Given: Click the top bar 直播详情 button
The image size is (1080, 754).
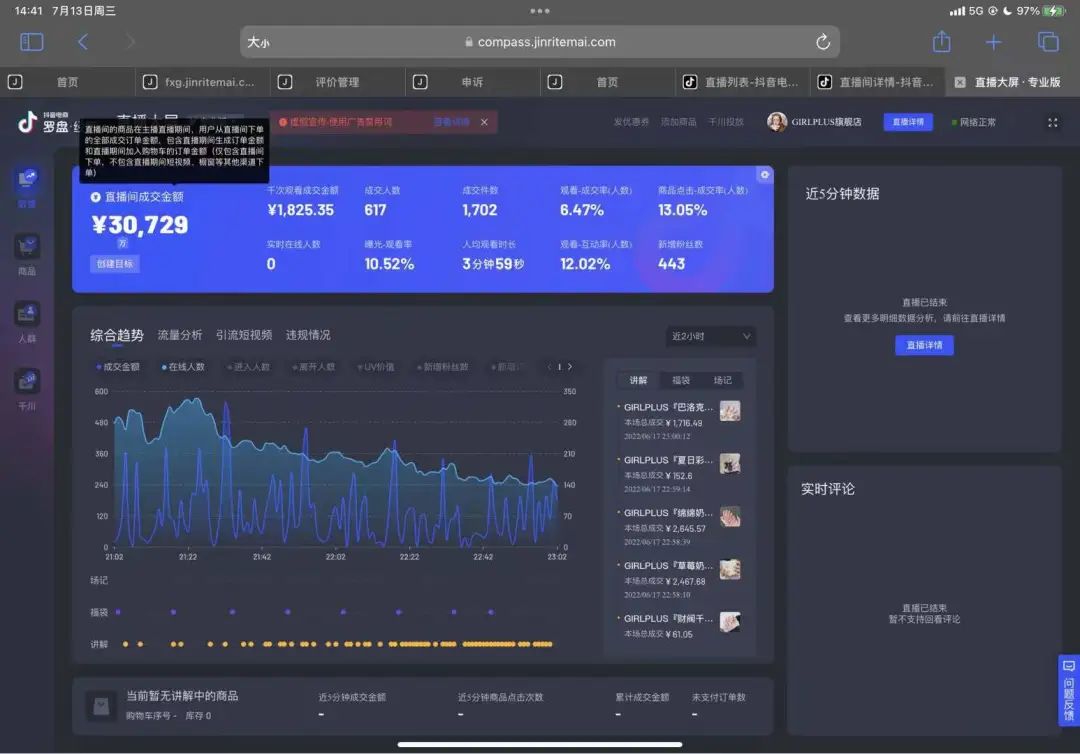Looking at the screenshot, I should coord(908,122).
